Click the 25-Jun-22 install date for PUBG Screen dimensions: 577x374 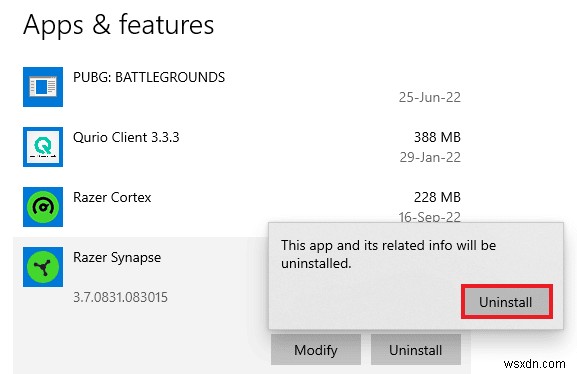(430, 97)
